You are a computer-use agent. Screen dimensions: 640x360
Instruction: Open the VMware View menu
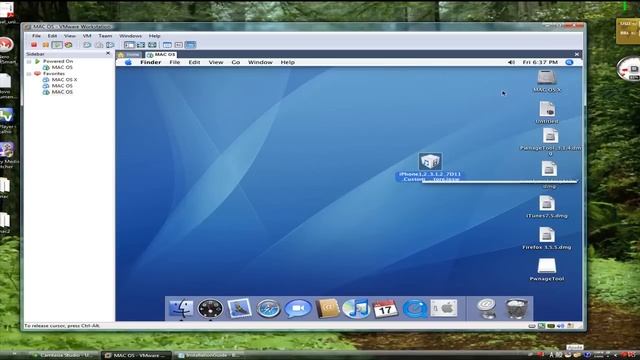pos(70,36)
